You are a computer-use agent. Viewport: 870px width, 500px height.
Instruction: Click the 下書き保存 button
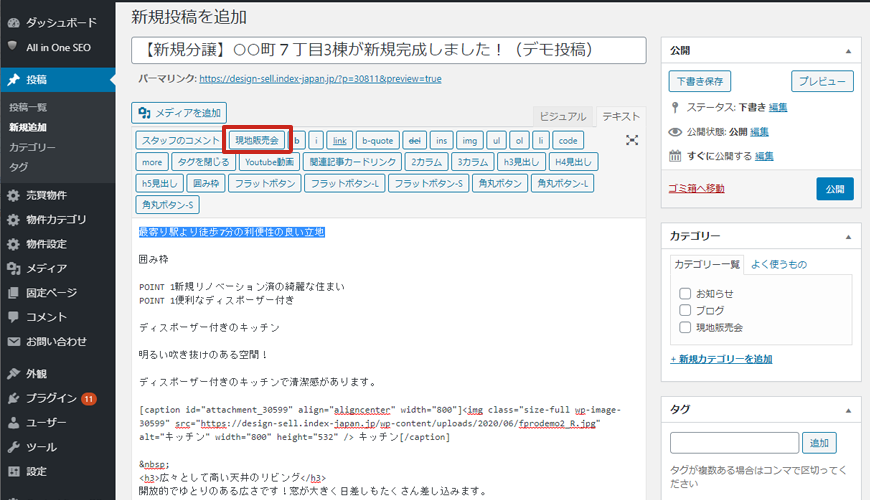[x=700, y=81]
